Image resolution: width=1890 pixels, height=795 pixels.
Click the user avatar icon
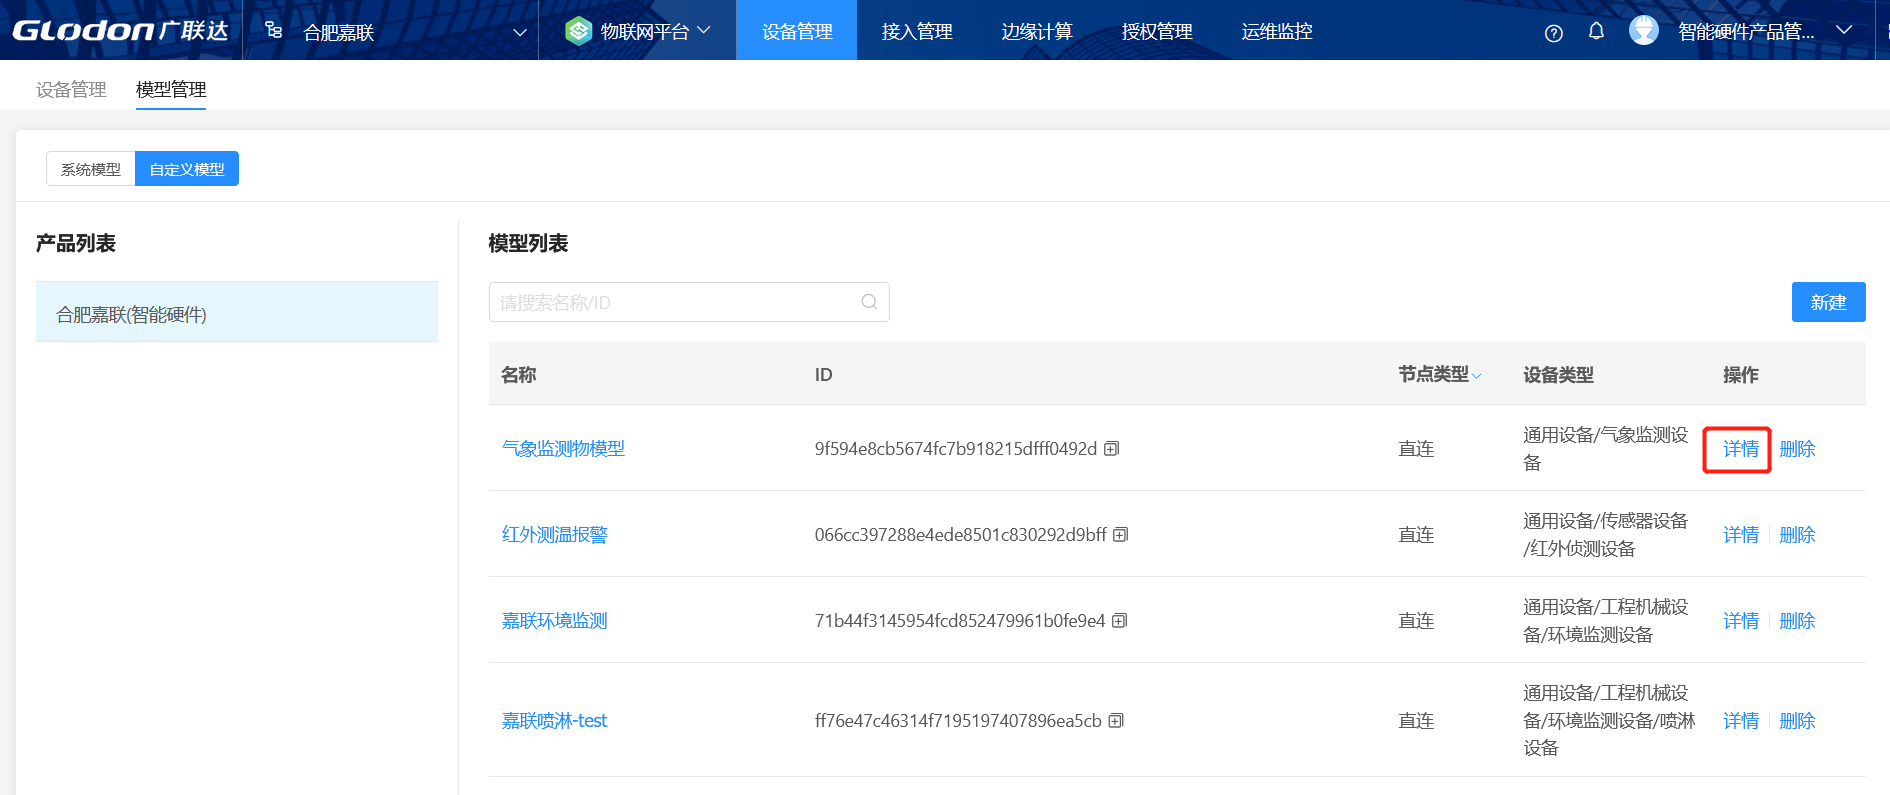click(1643, 31)
